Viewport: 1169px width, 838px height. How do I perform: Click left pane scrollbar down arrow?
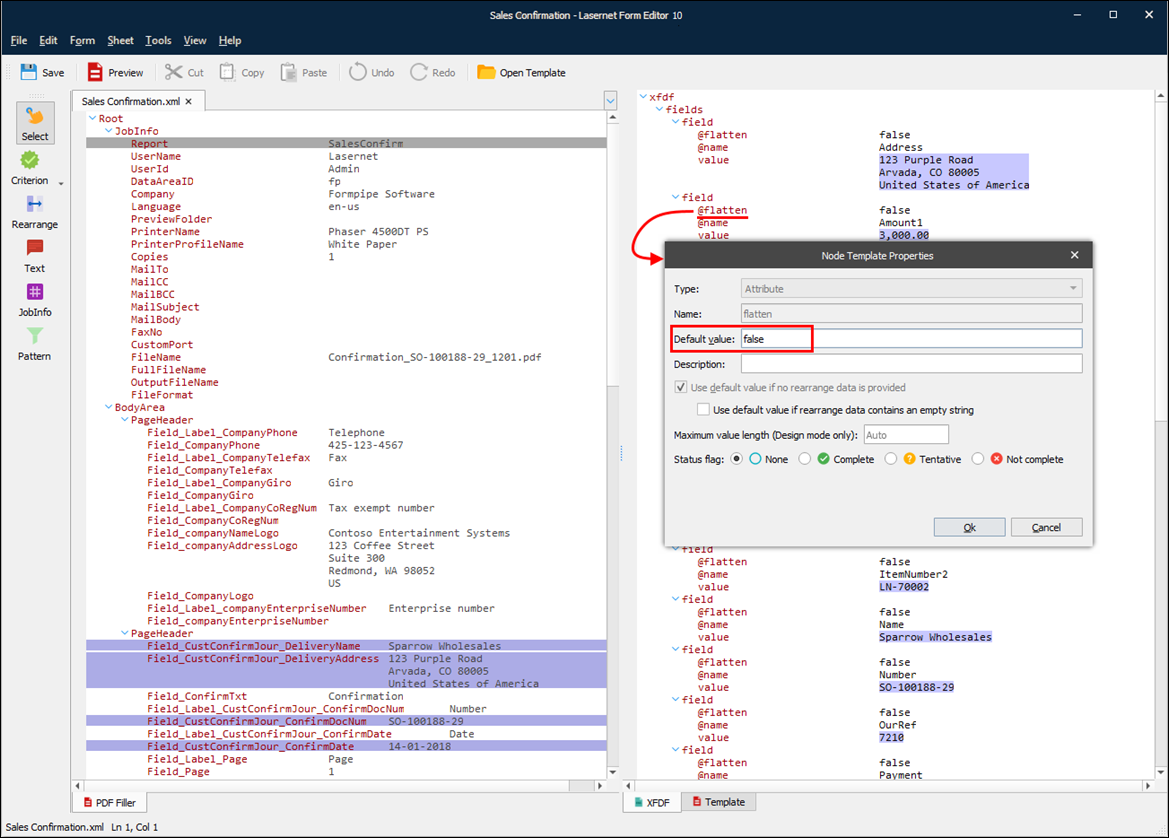[613, 772]
